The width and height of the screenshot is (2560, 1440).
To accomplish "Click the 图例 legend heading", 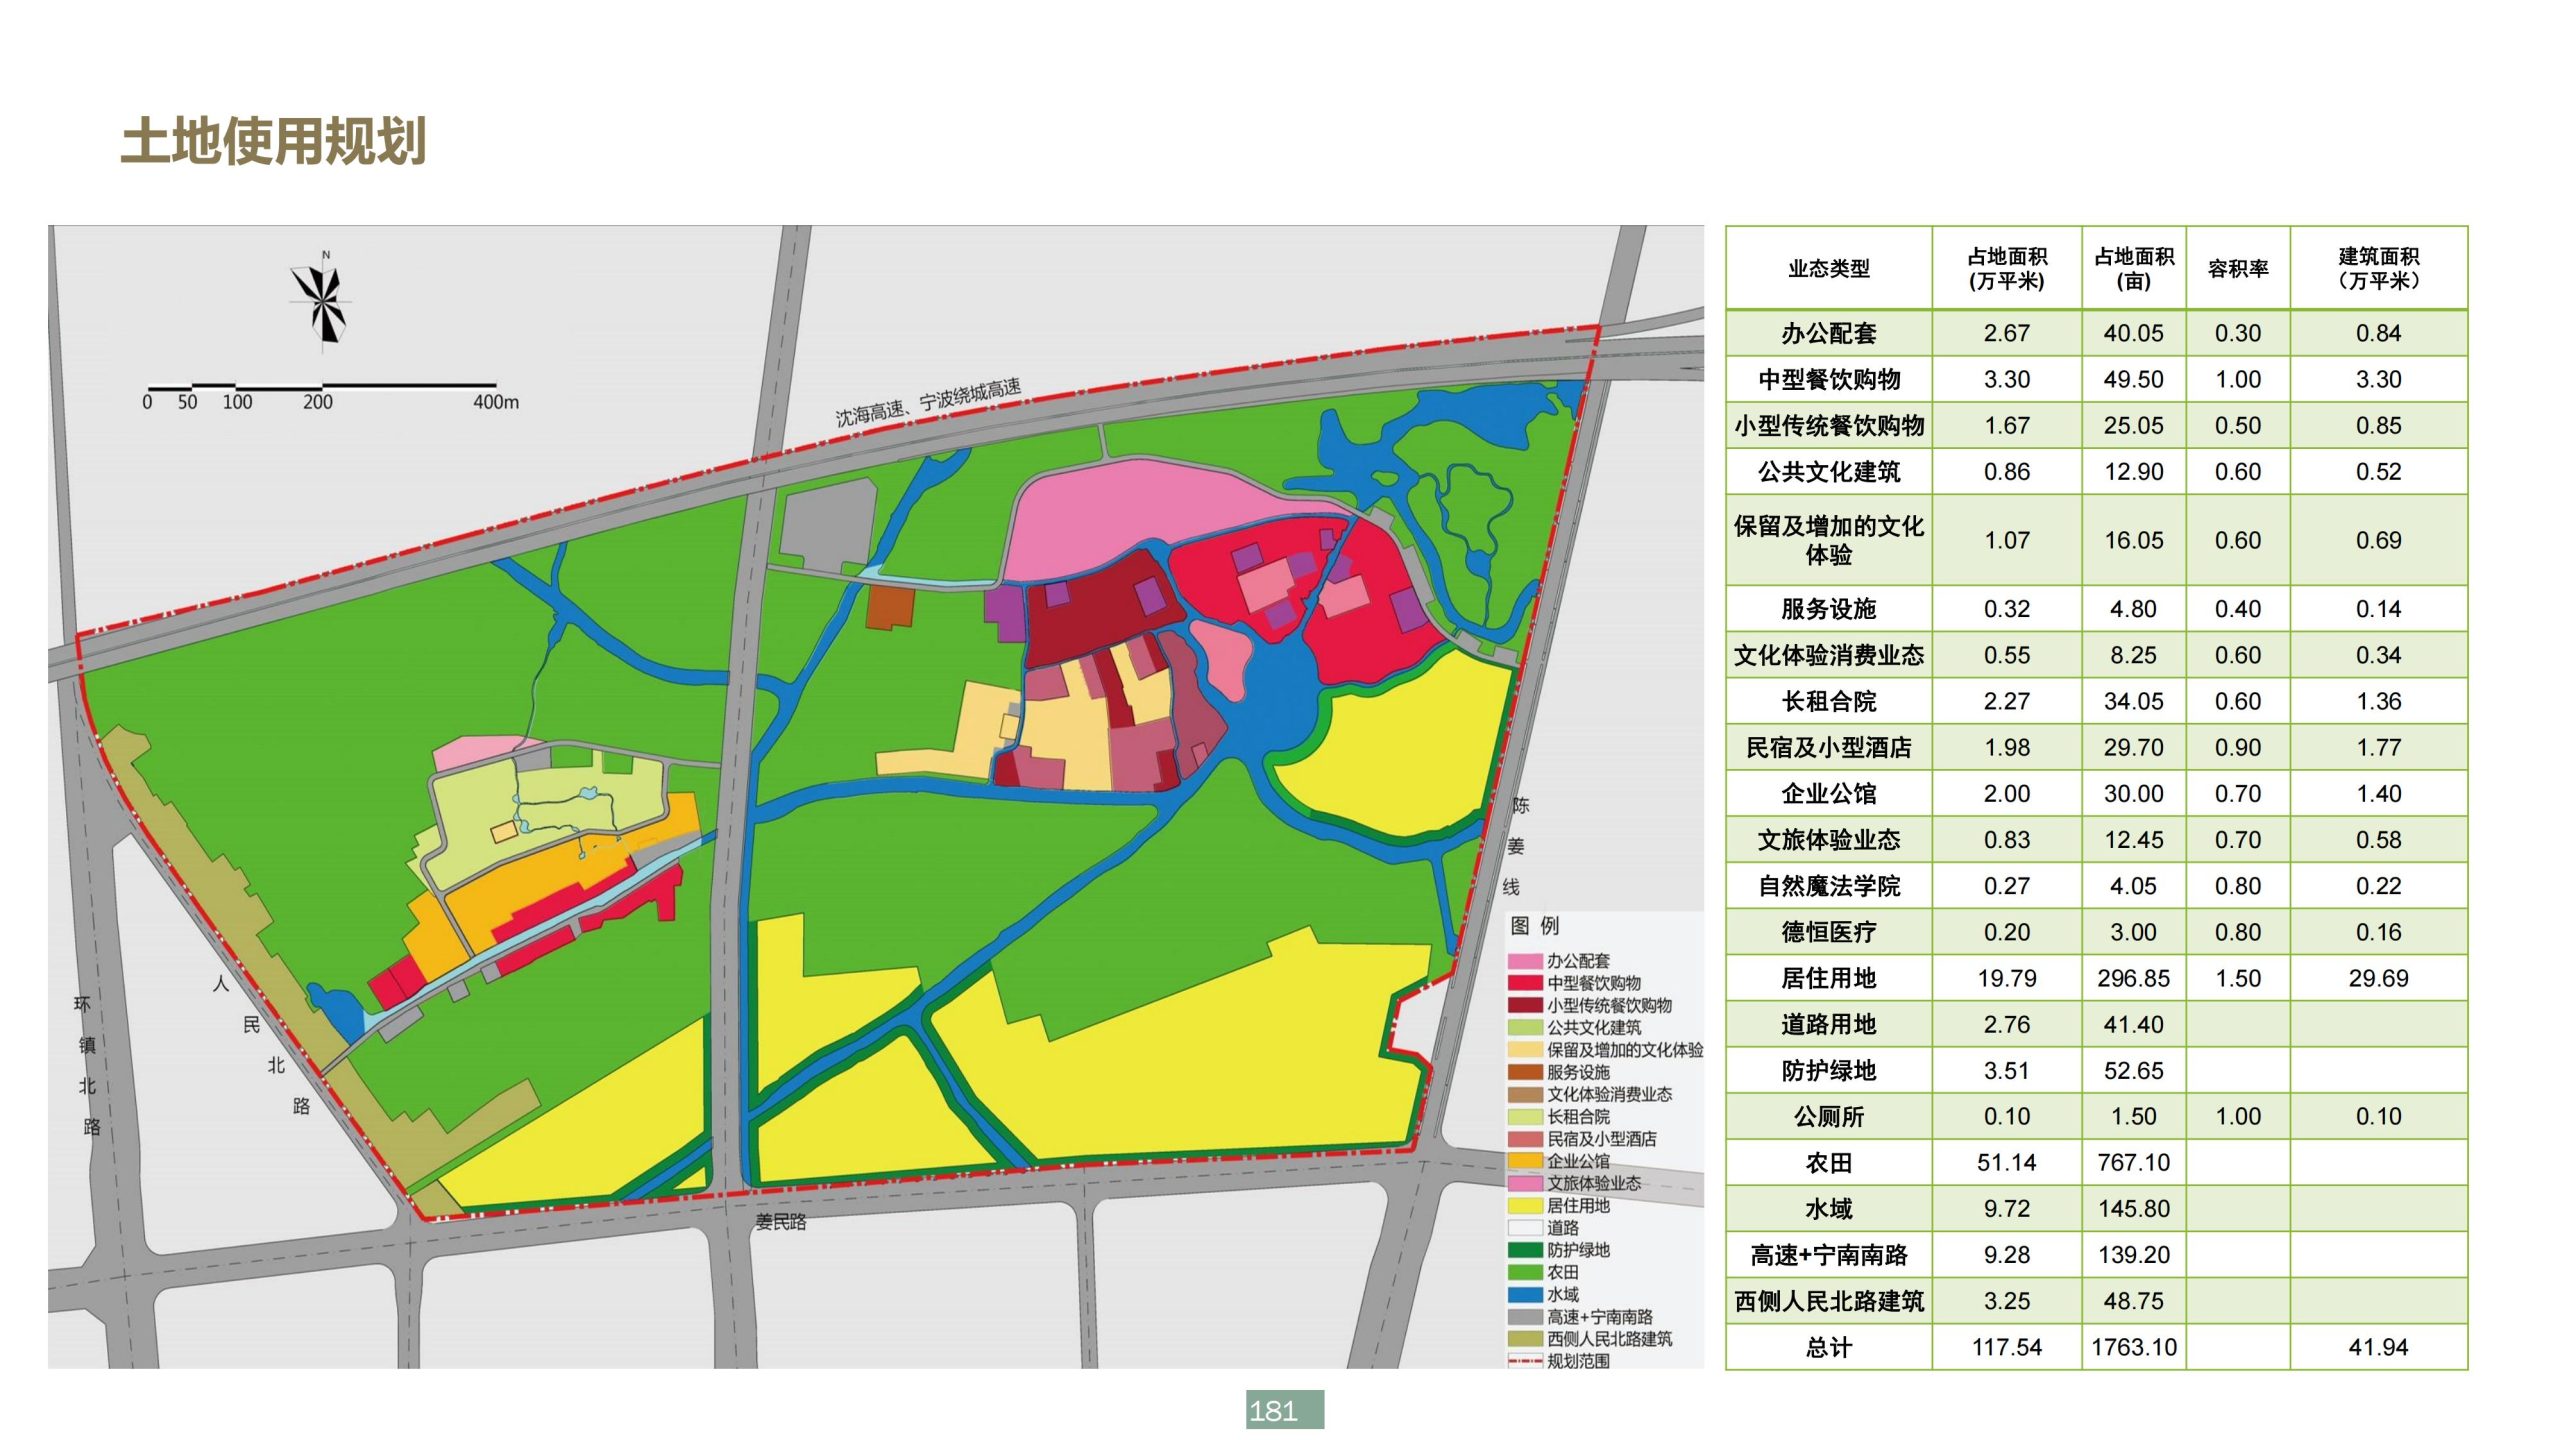I will pyautogui.click(x=1535, y=926).
